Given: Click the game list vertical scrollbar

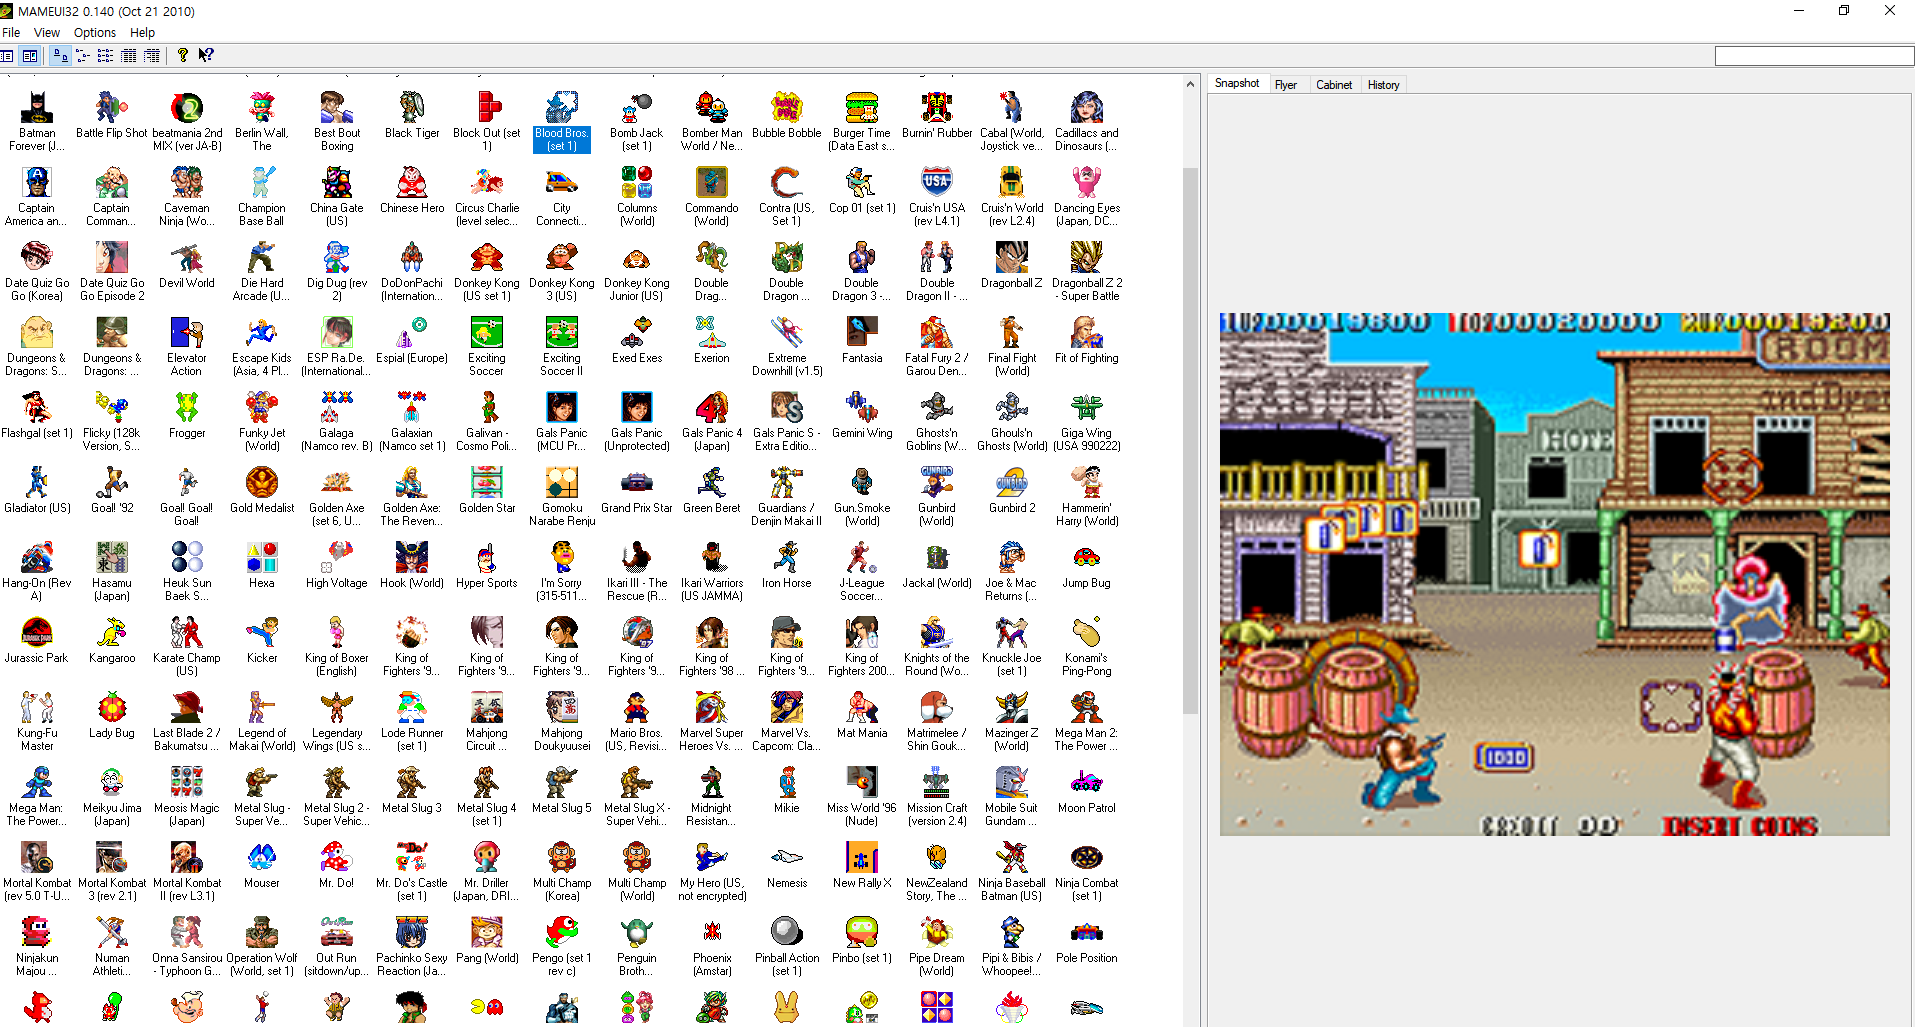Looking at the screenshot, I should (1190, 440).
